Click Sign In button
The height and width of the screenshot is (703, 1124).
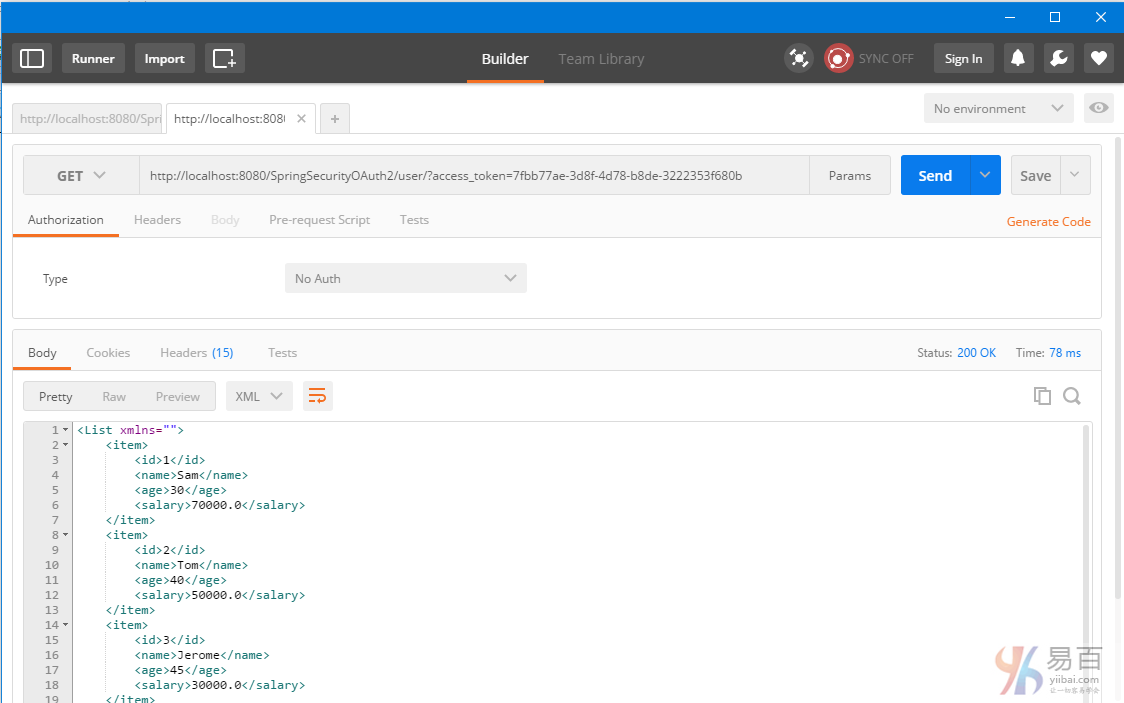[963, 58]
